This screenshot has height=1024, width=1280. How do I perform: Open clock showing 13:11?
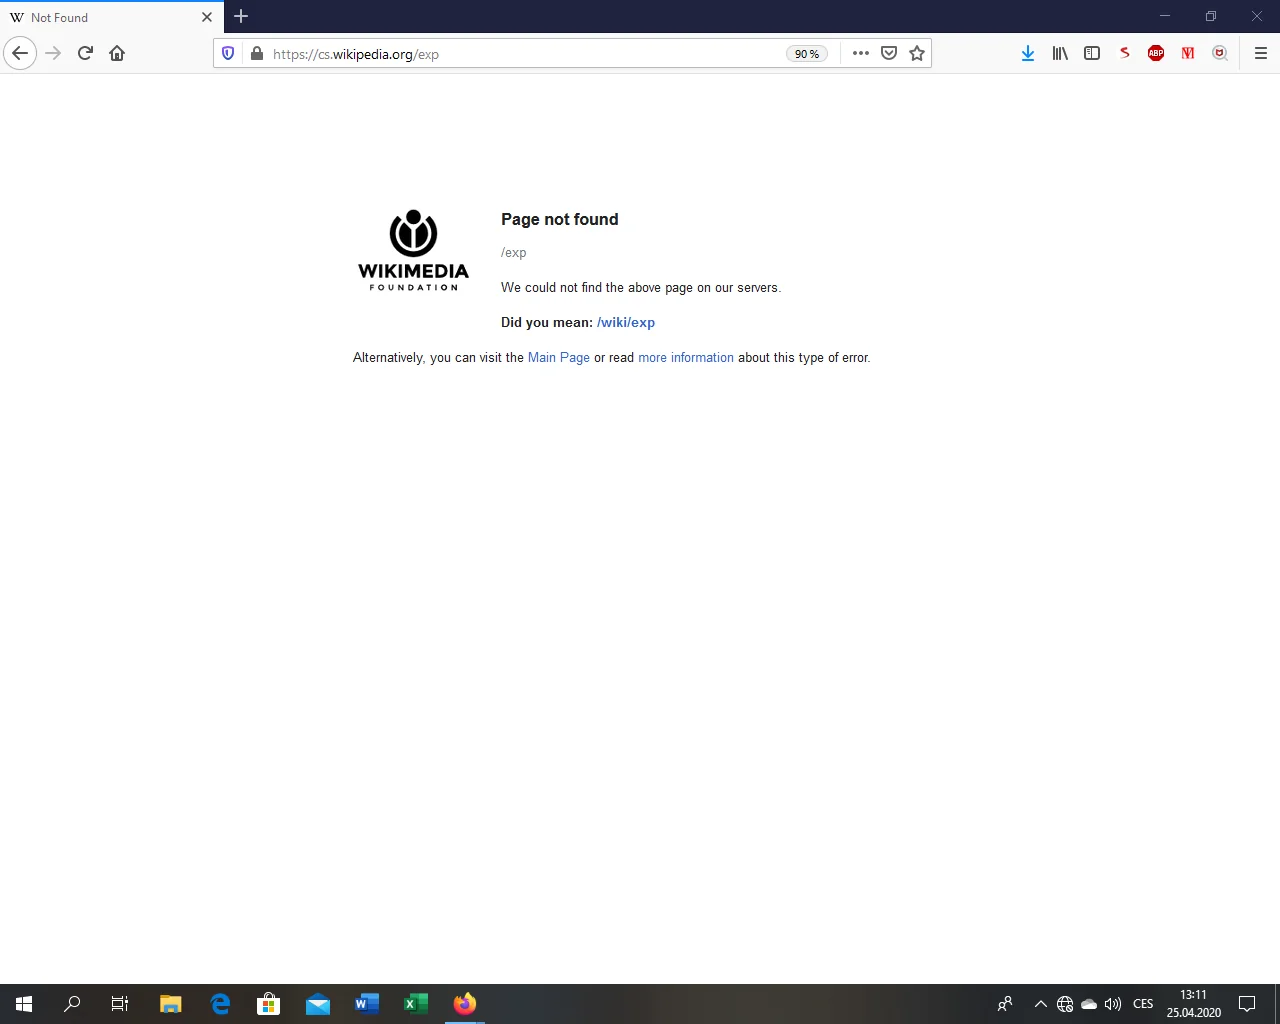1193,1004
